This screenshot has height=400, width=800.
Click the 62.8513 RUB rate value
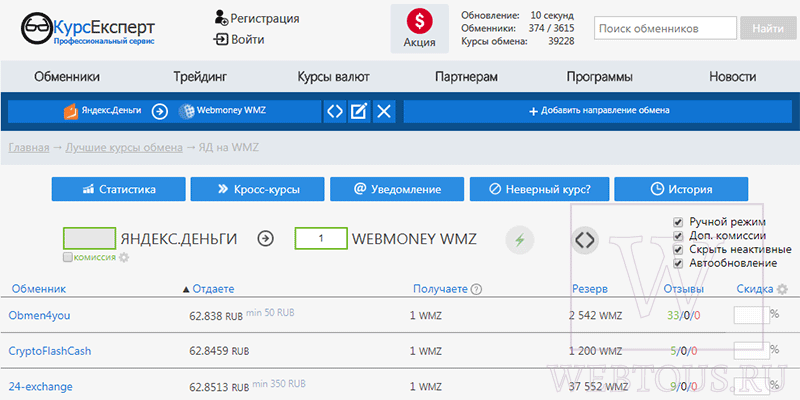pyautogui.click(x=219, y=386)
